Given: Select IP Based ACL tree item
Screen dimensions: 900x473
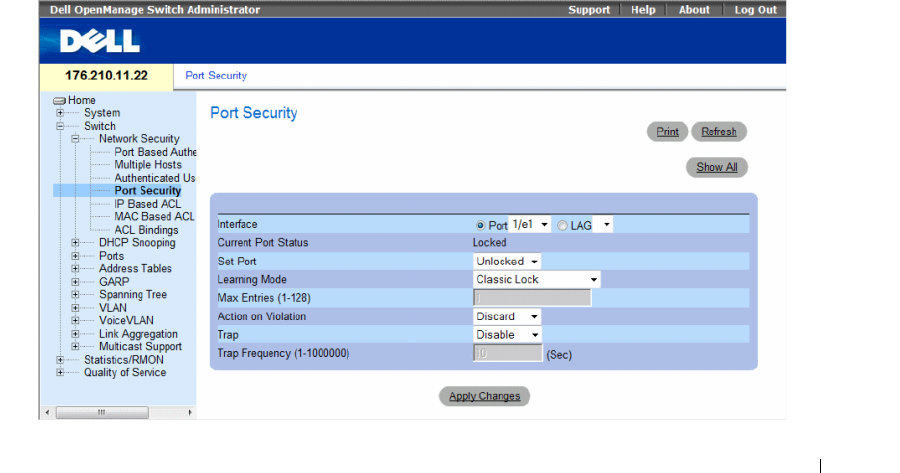Looking at the screenshot, I should tap(148, 204).
